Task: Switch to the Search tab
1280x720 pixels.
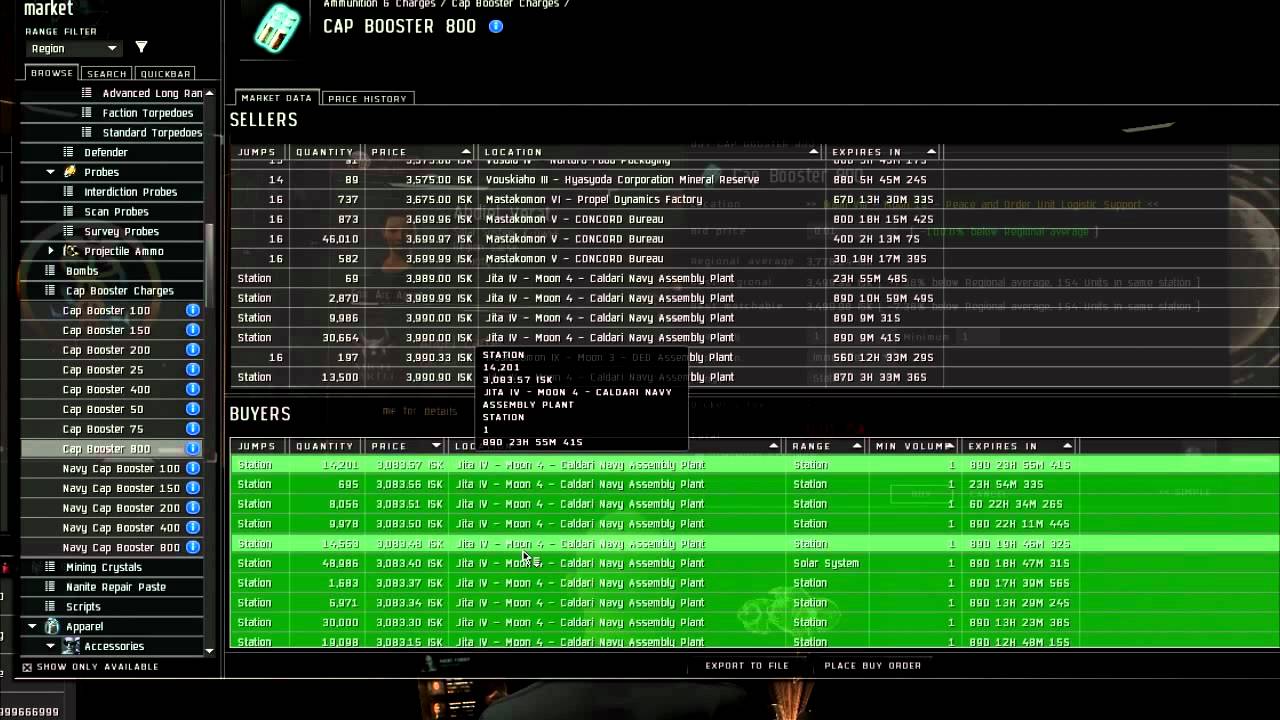Action: tap(106, 74)
